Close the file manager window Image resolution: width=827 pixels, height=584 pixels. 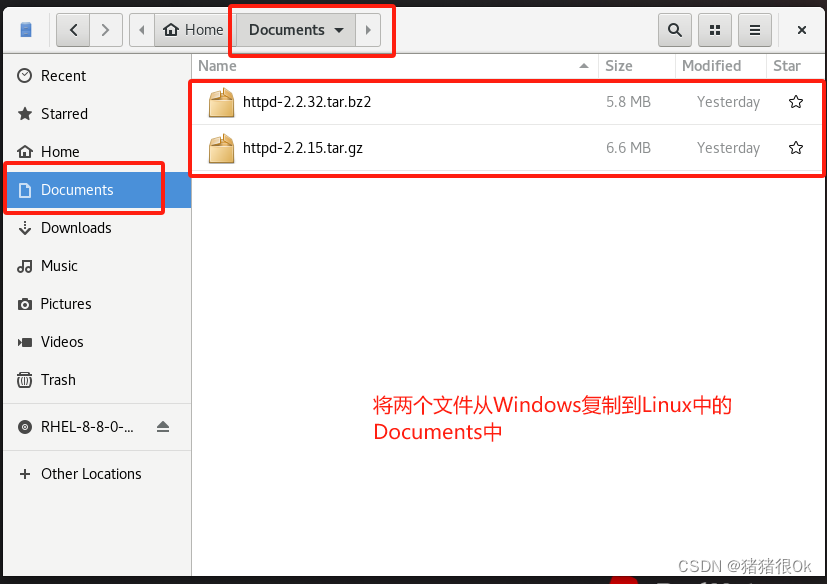click(802, 30)
